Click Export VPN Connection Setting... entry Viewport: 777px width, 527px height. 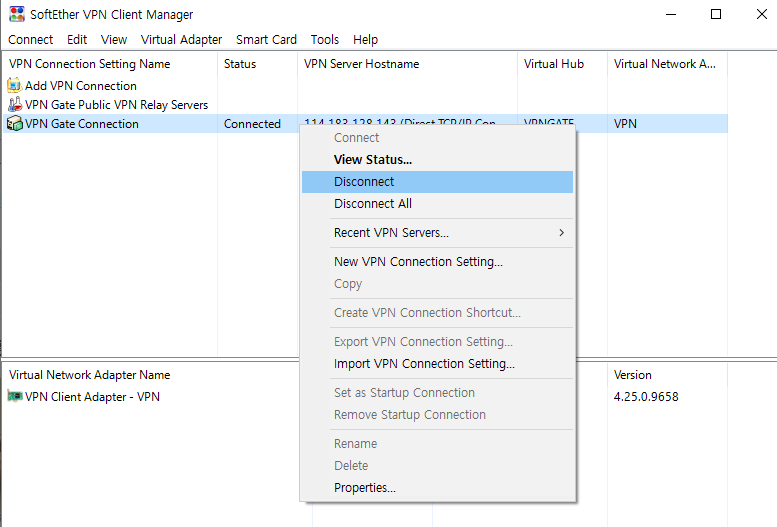pyautogui.click(x=437, y=342)
